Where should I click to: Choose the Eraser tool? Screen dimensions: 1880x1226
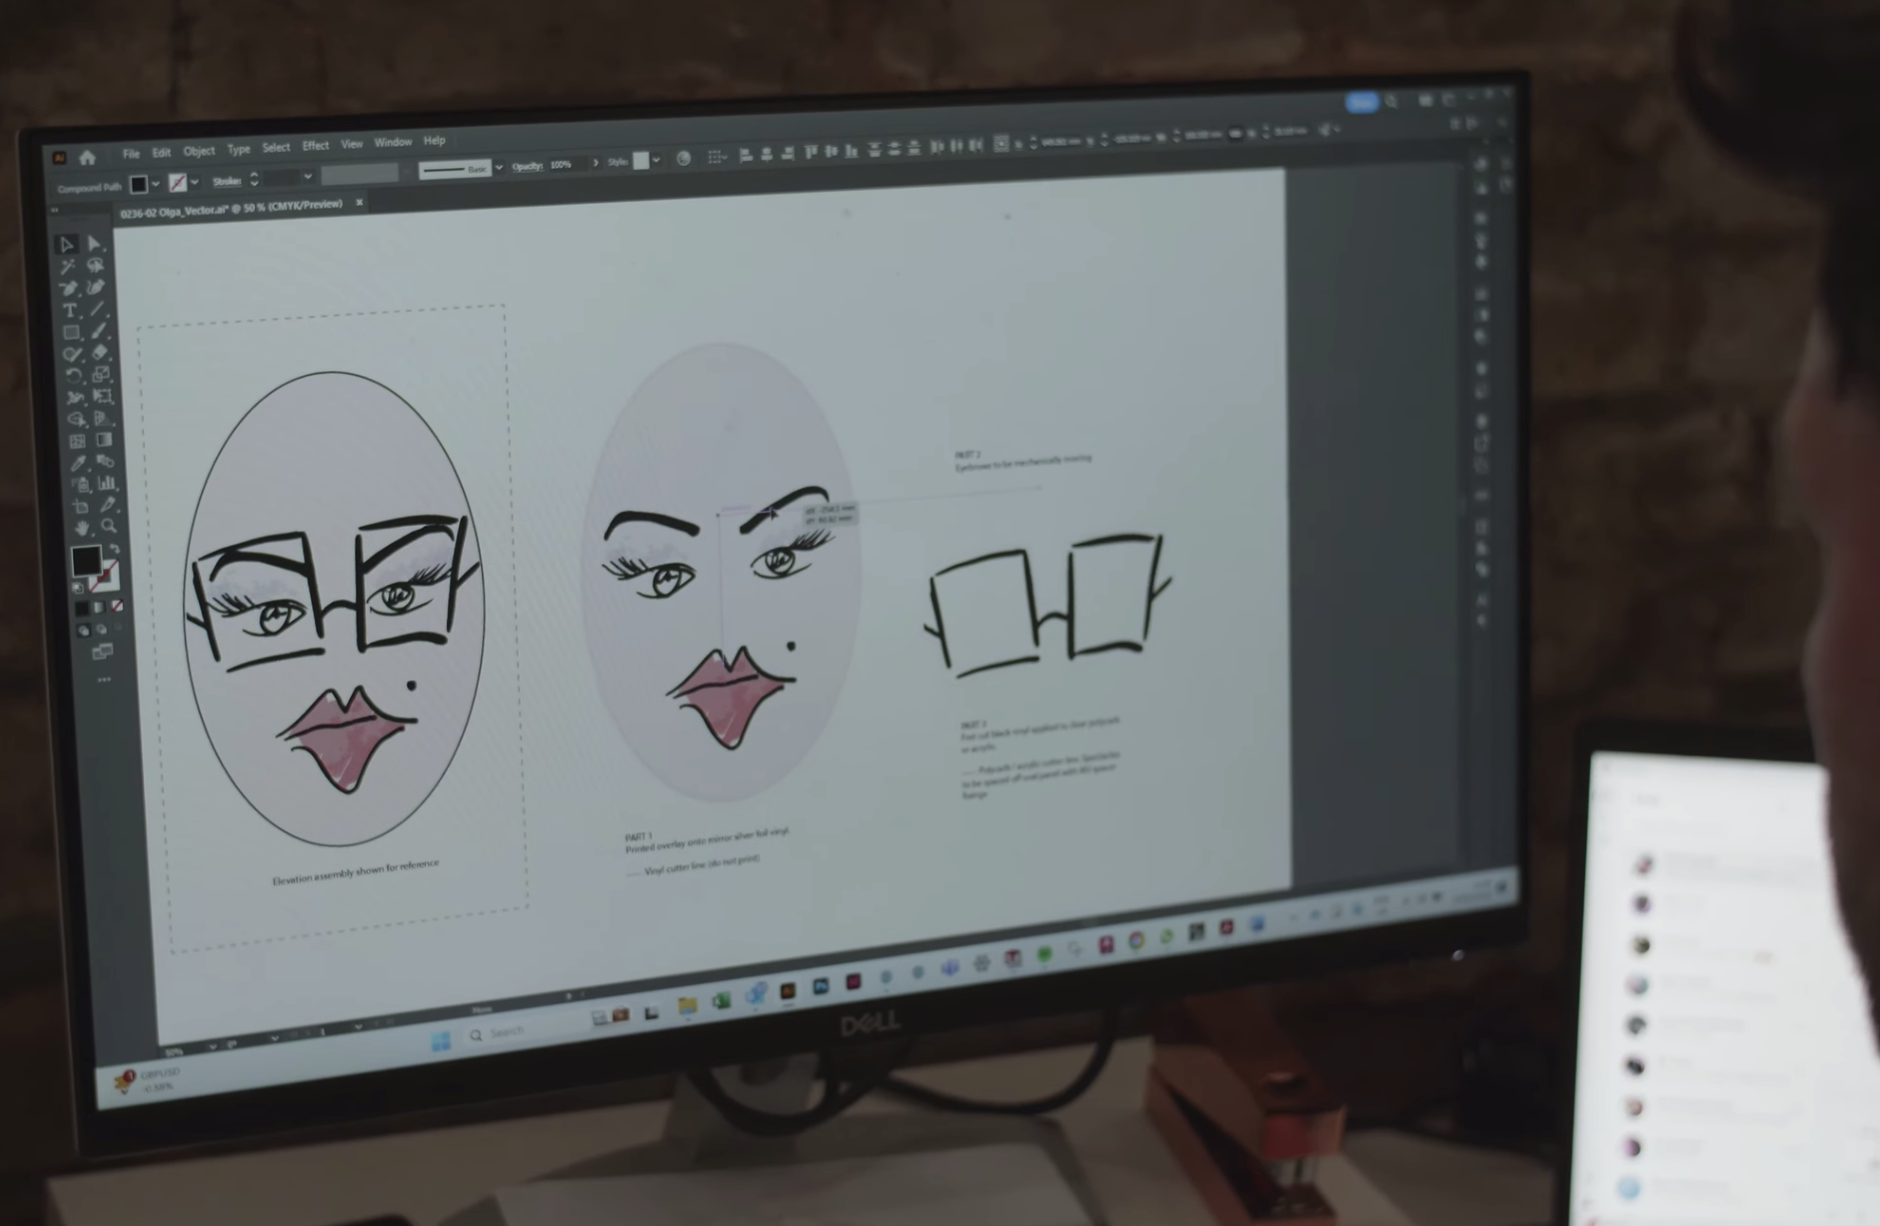[x=100, y=353]
